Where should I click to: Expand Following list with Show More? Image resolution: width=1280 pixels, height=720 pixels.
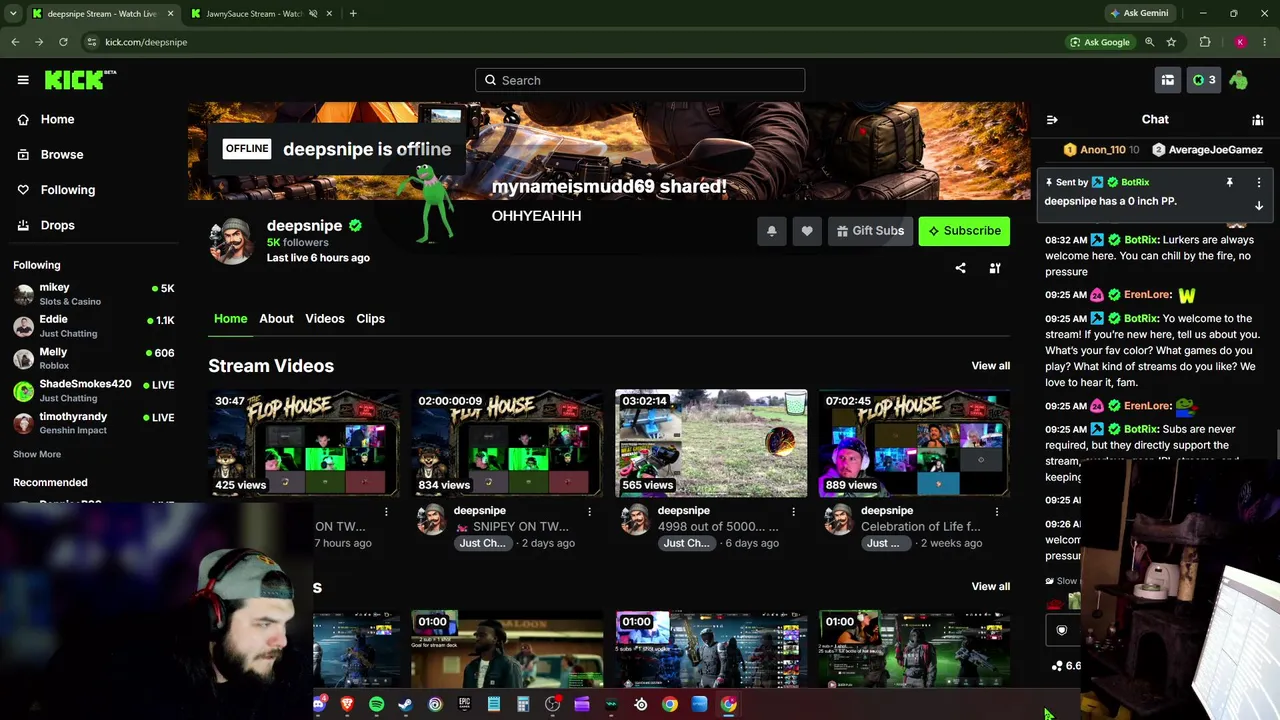(x=37, y=454)
